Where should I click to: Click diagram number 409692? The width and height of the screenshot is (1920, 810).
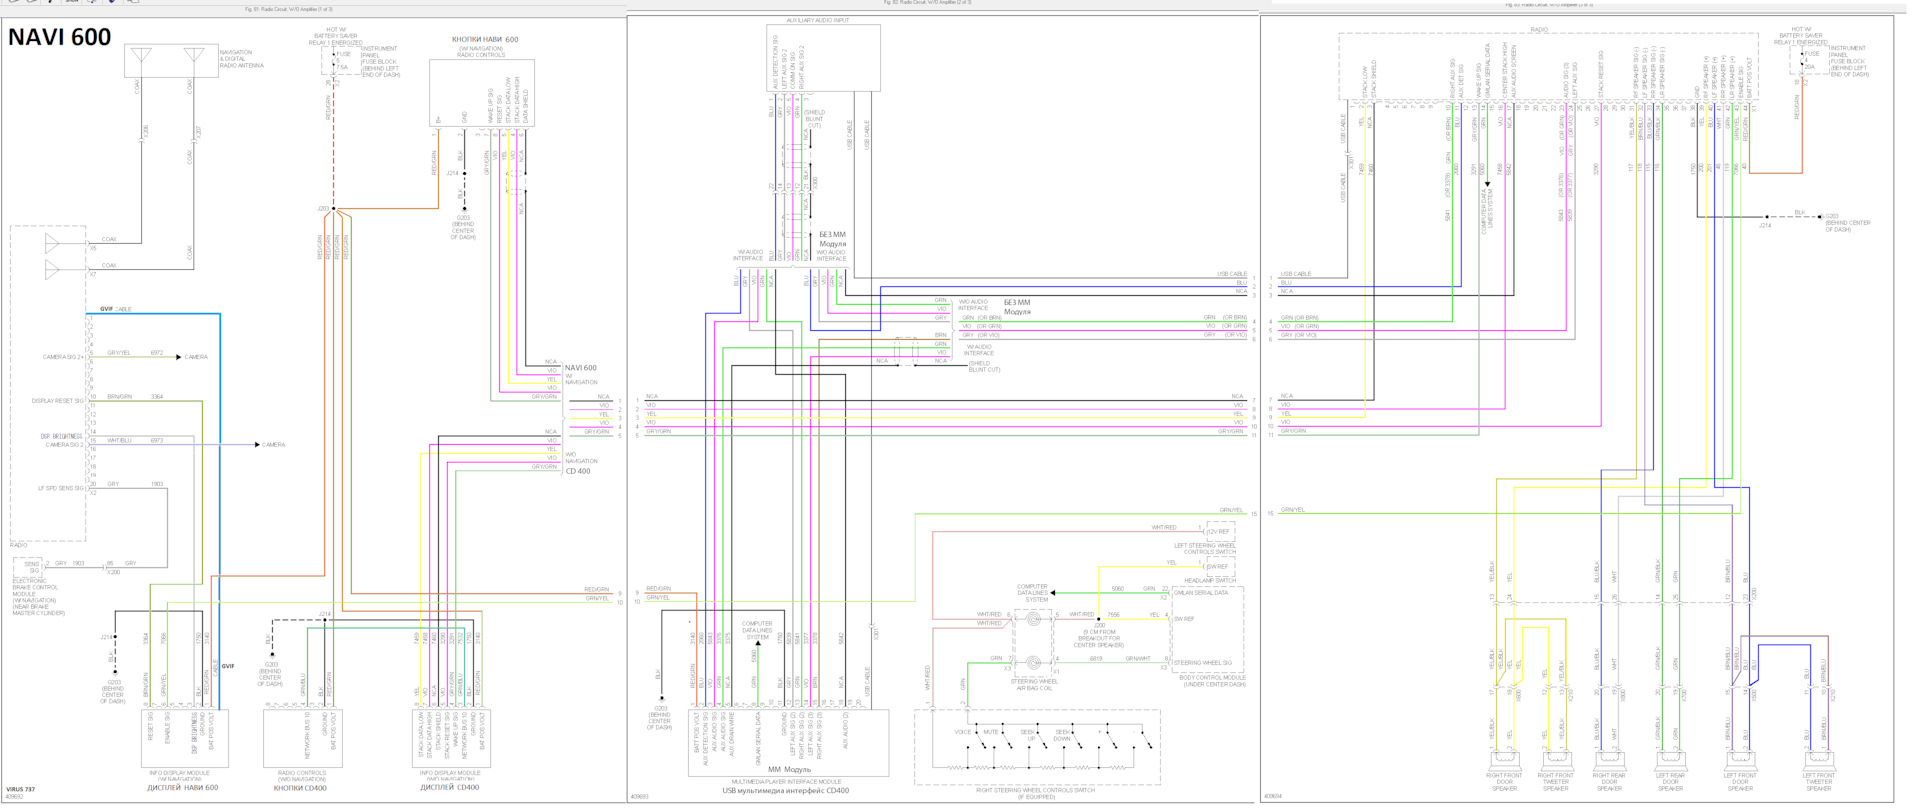click(14, 797)
